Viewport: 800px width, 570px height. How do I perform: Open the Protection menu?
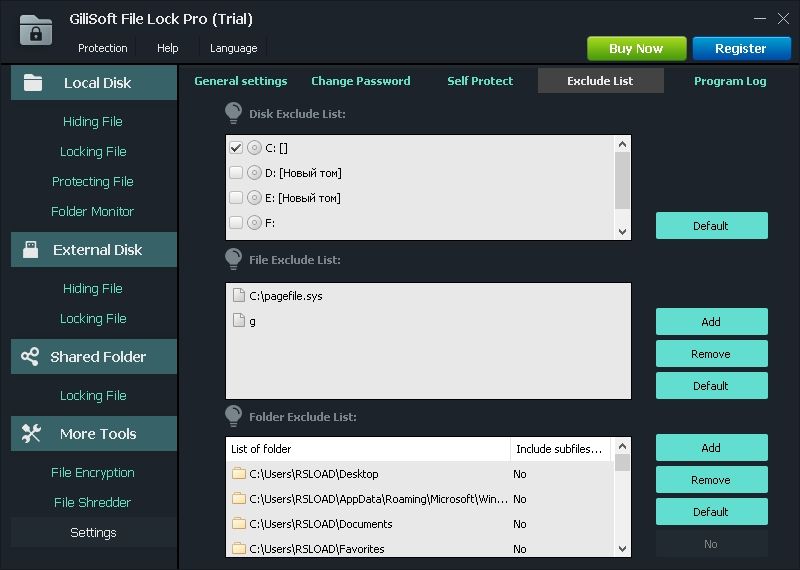pyautogui.click(x=103, y=48)
